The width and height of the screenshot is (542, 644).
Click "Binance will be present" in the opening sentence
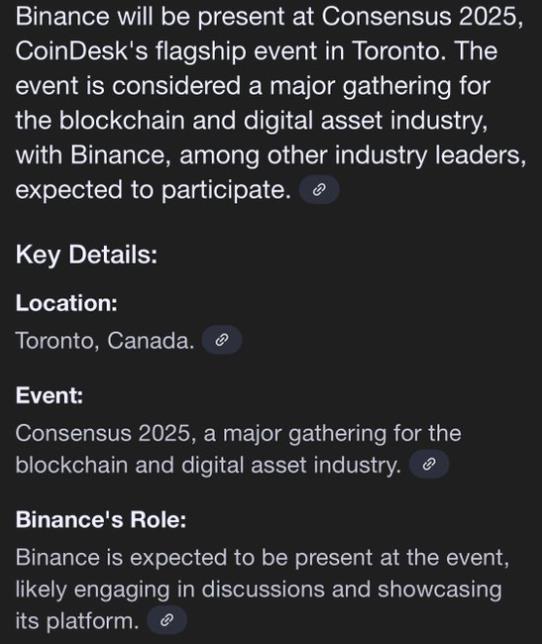[150, 17]
